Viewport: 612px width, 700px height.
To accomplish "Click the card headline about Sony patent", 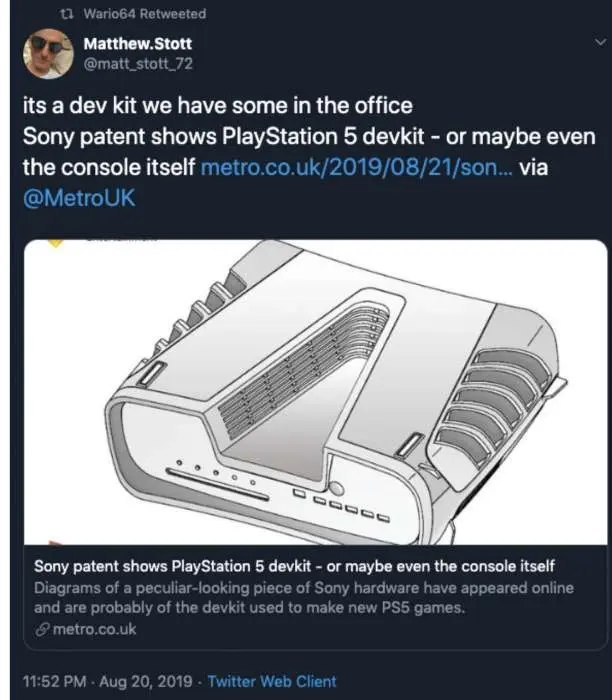I will 294,566.
